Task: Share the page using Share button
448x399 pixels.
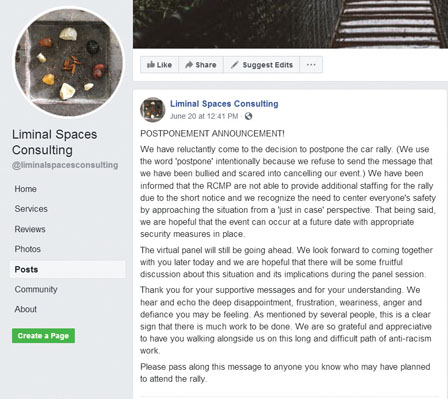Action: coord(201,65)
